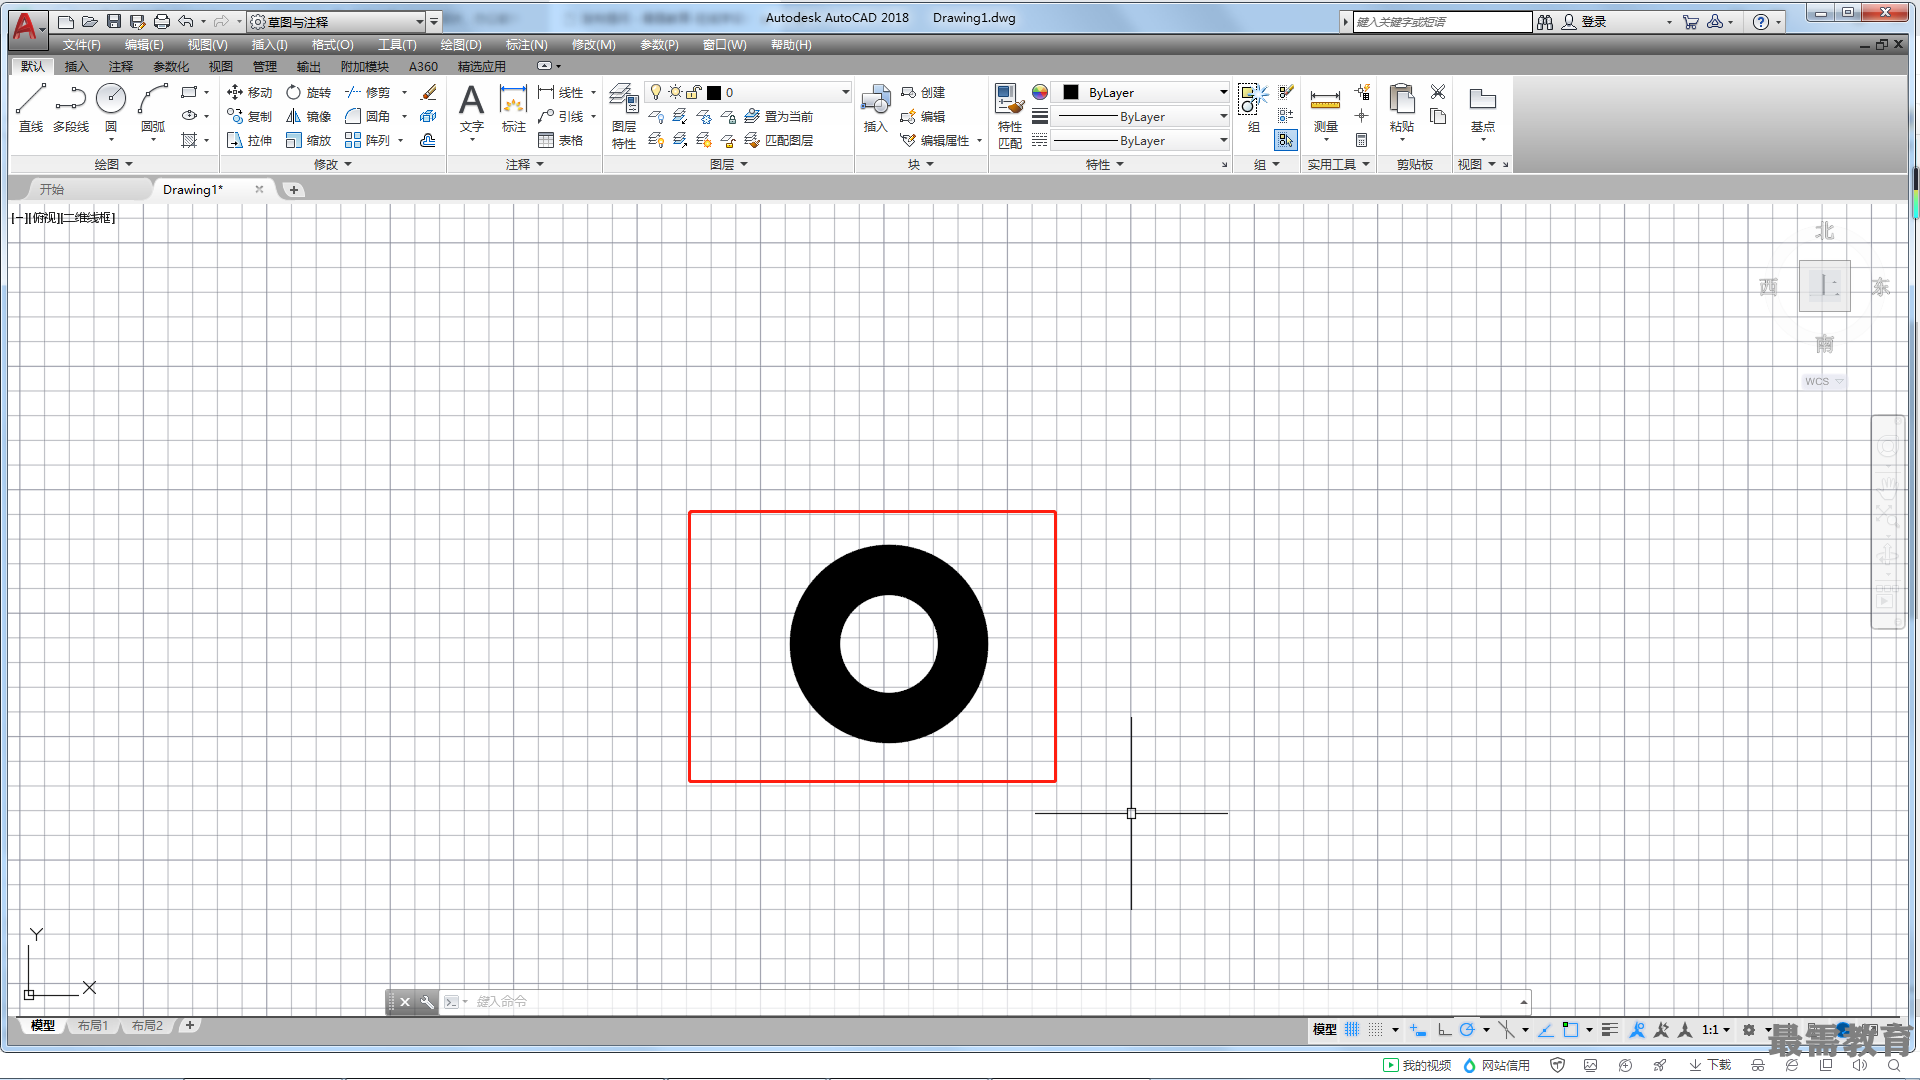This screenshot has height=1080, width=1920.
Task: Open the layer name dropdown
Action: [748, 92]
